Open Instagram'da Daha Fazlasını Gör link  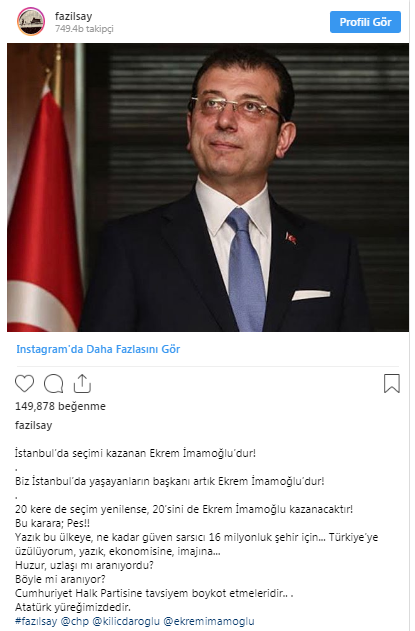98,349
